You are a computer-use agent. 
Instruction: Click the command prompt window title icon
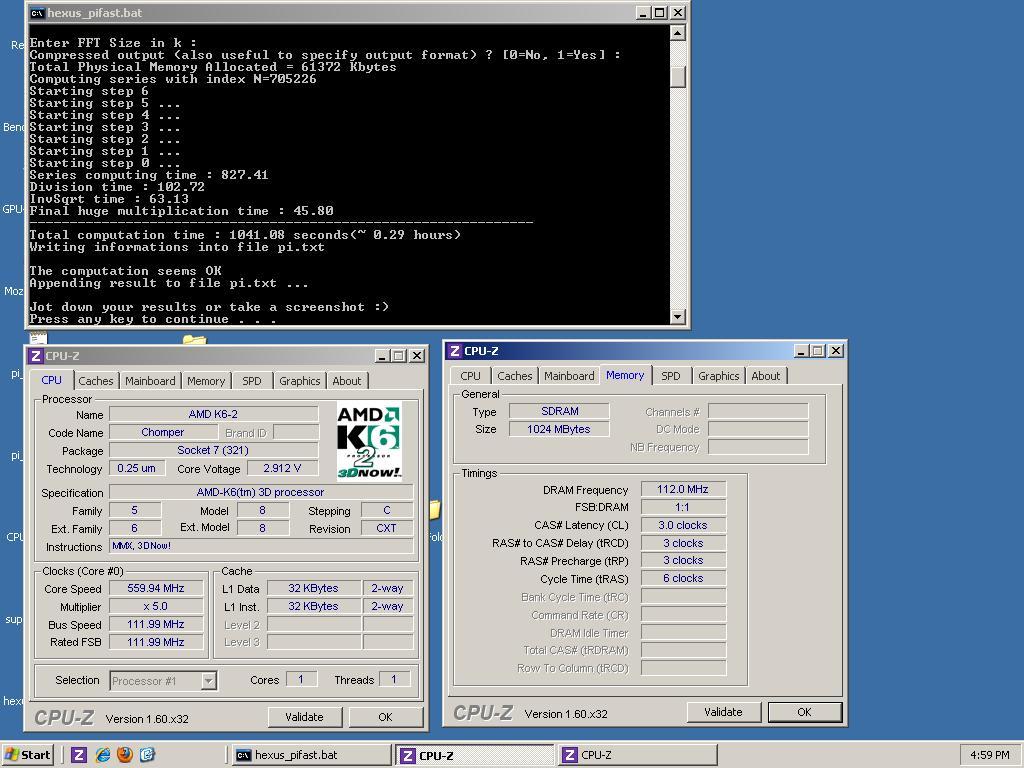[38, 12]
